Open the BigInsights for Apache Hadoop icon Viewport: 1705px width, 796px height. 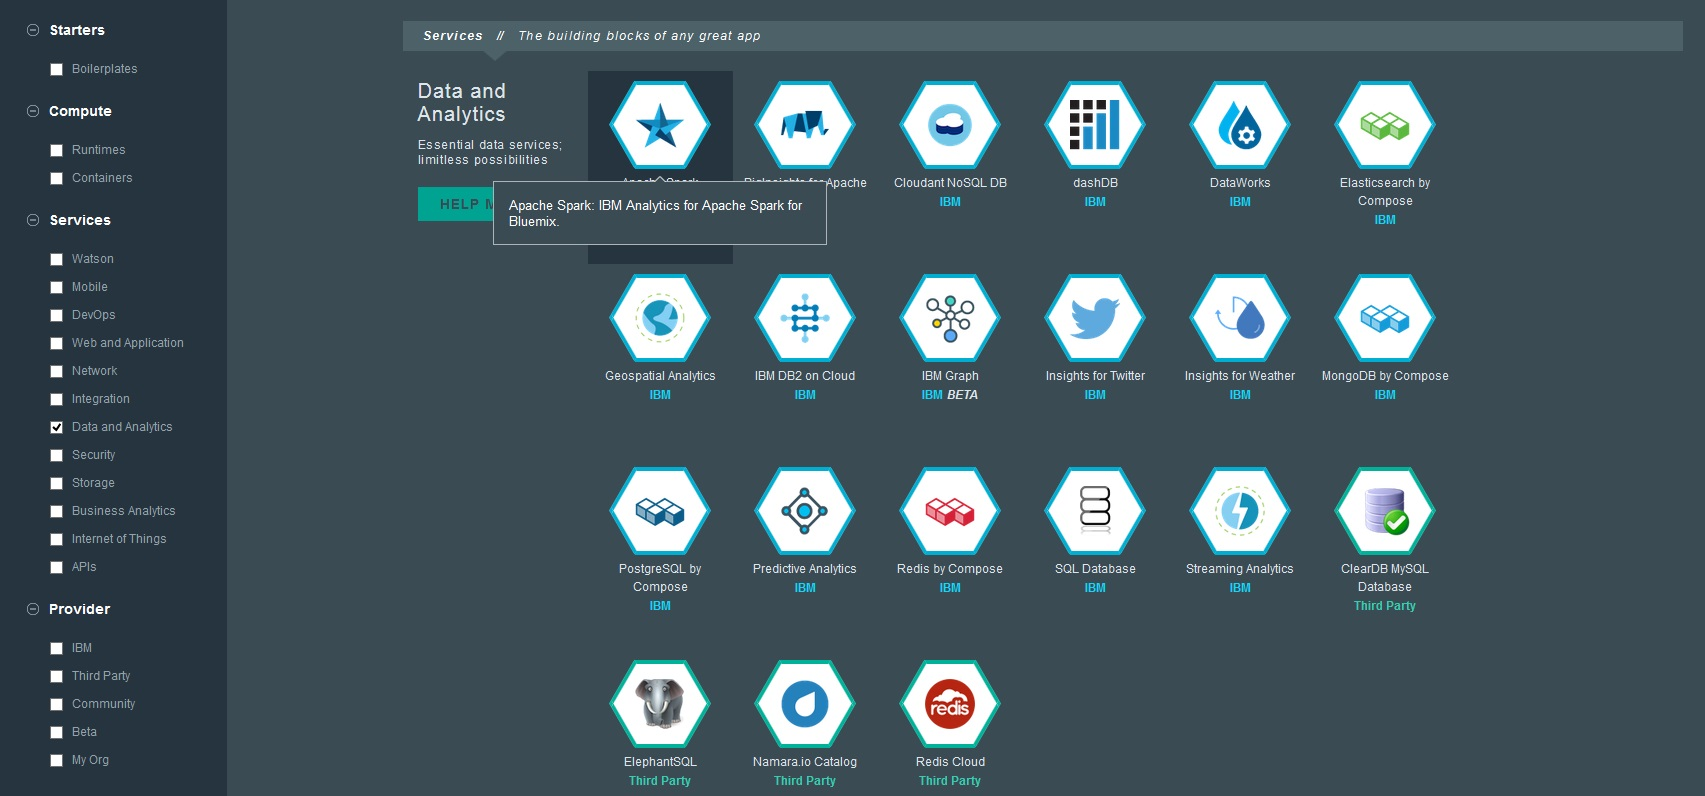click(x=805, y=126)
